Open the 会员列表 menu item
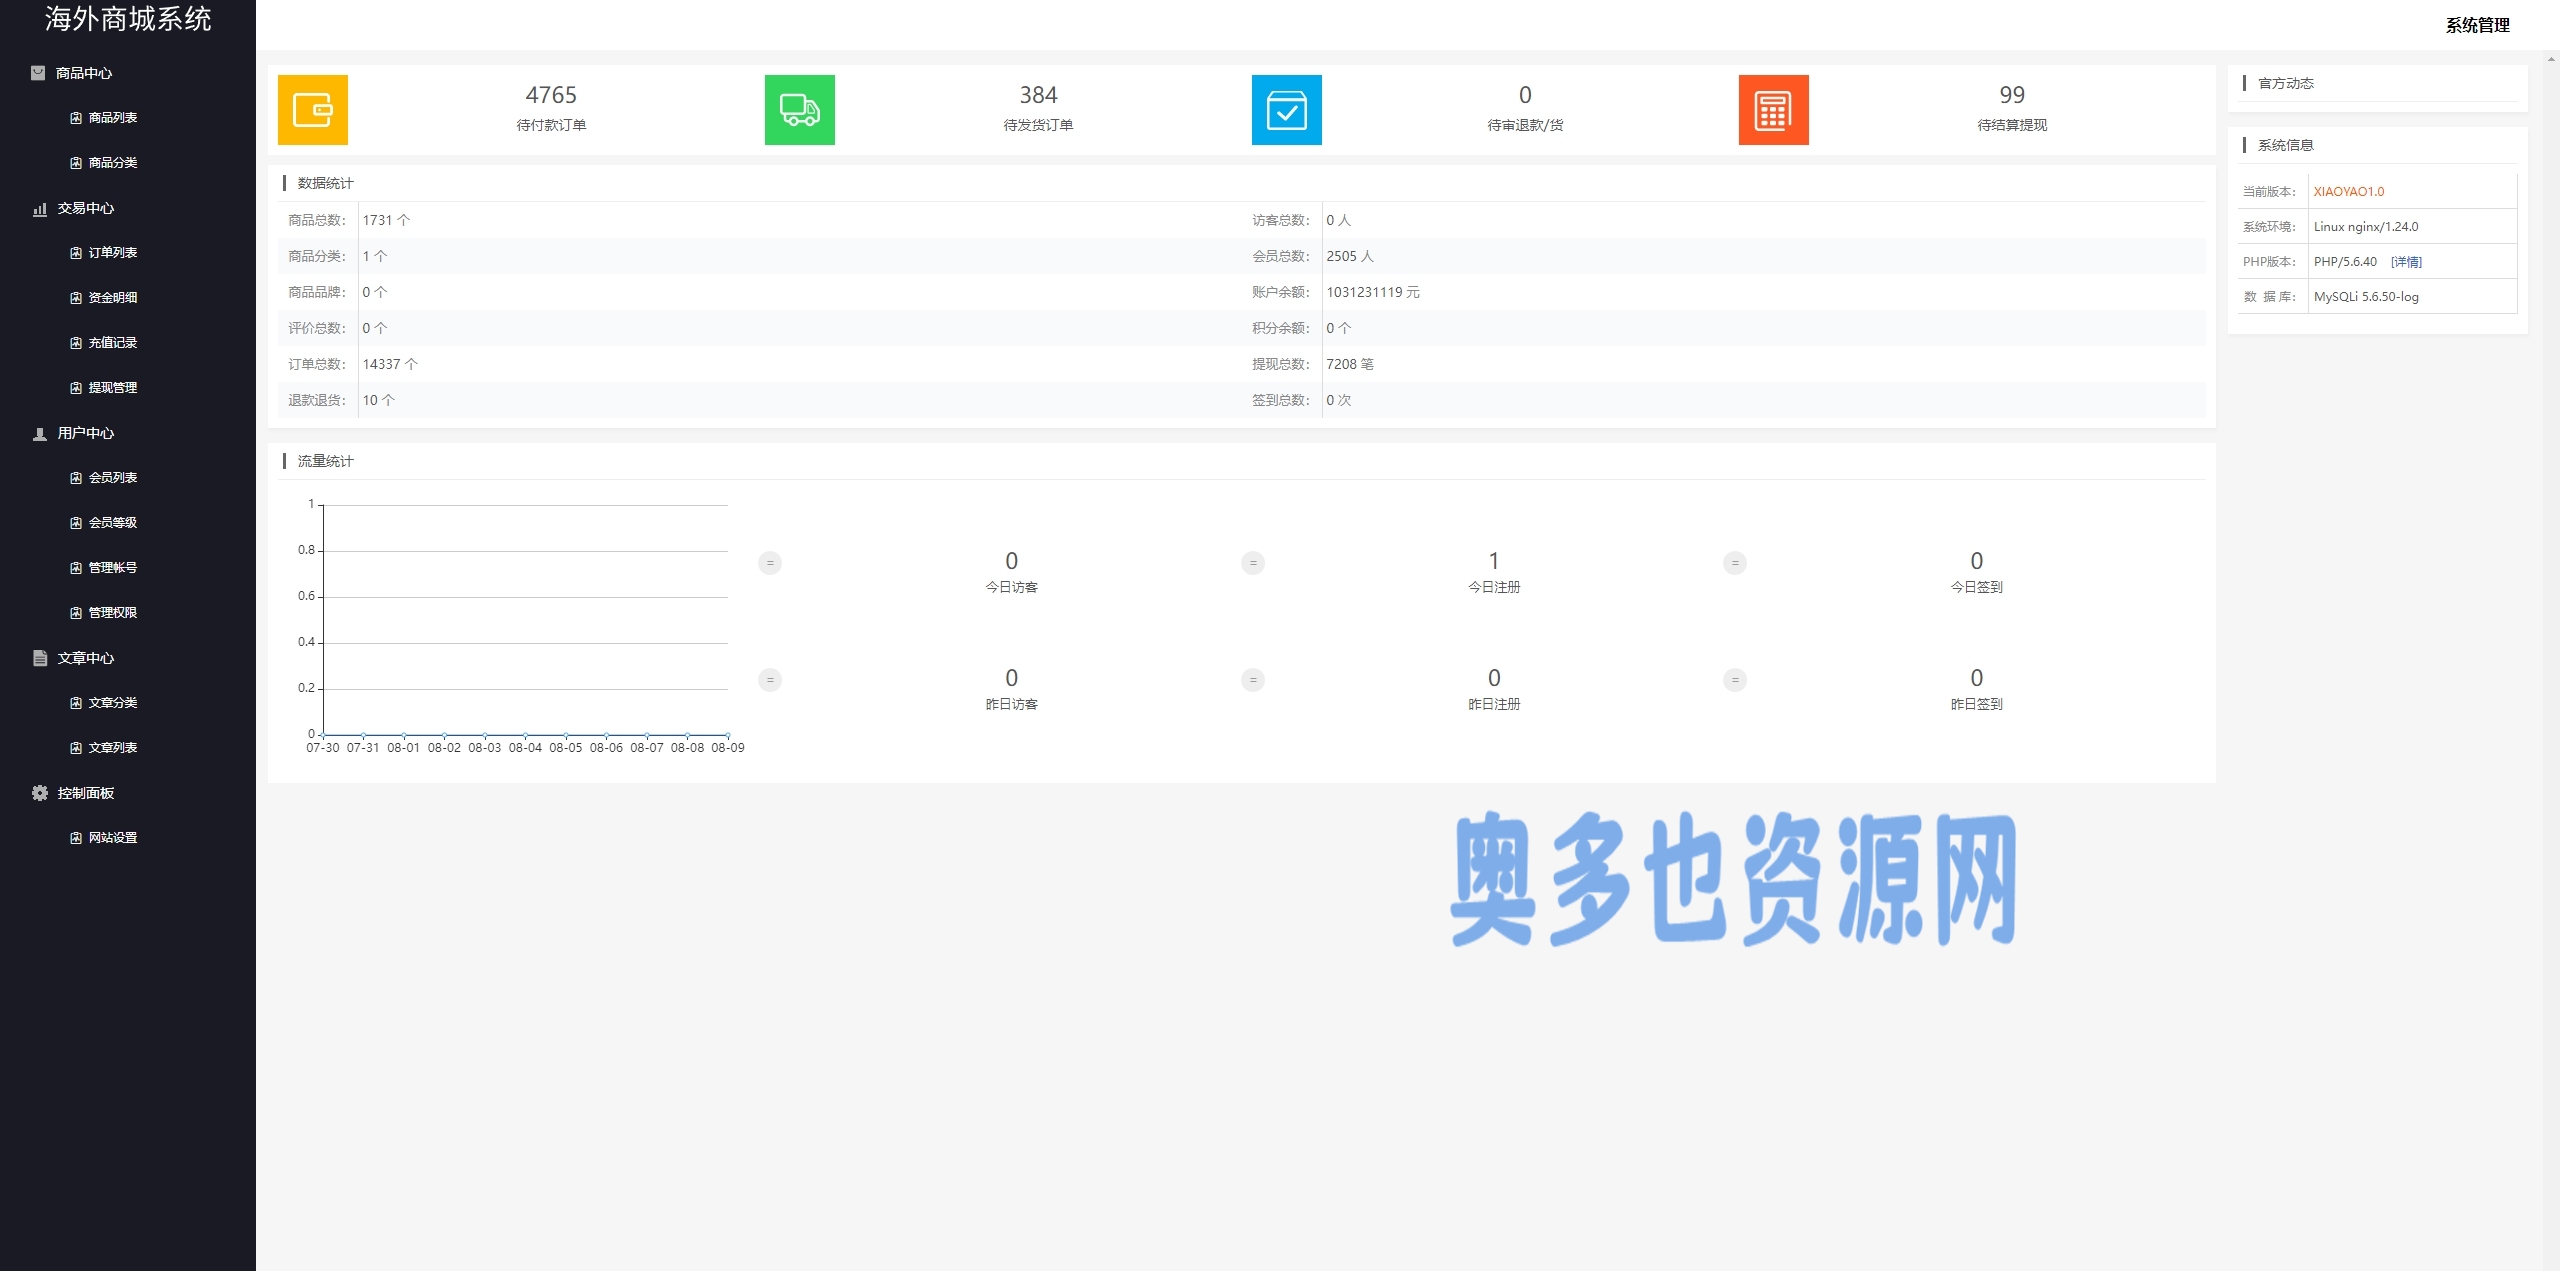2560x1271 pixels. tap(113, 478)
